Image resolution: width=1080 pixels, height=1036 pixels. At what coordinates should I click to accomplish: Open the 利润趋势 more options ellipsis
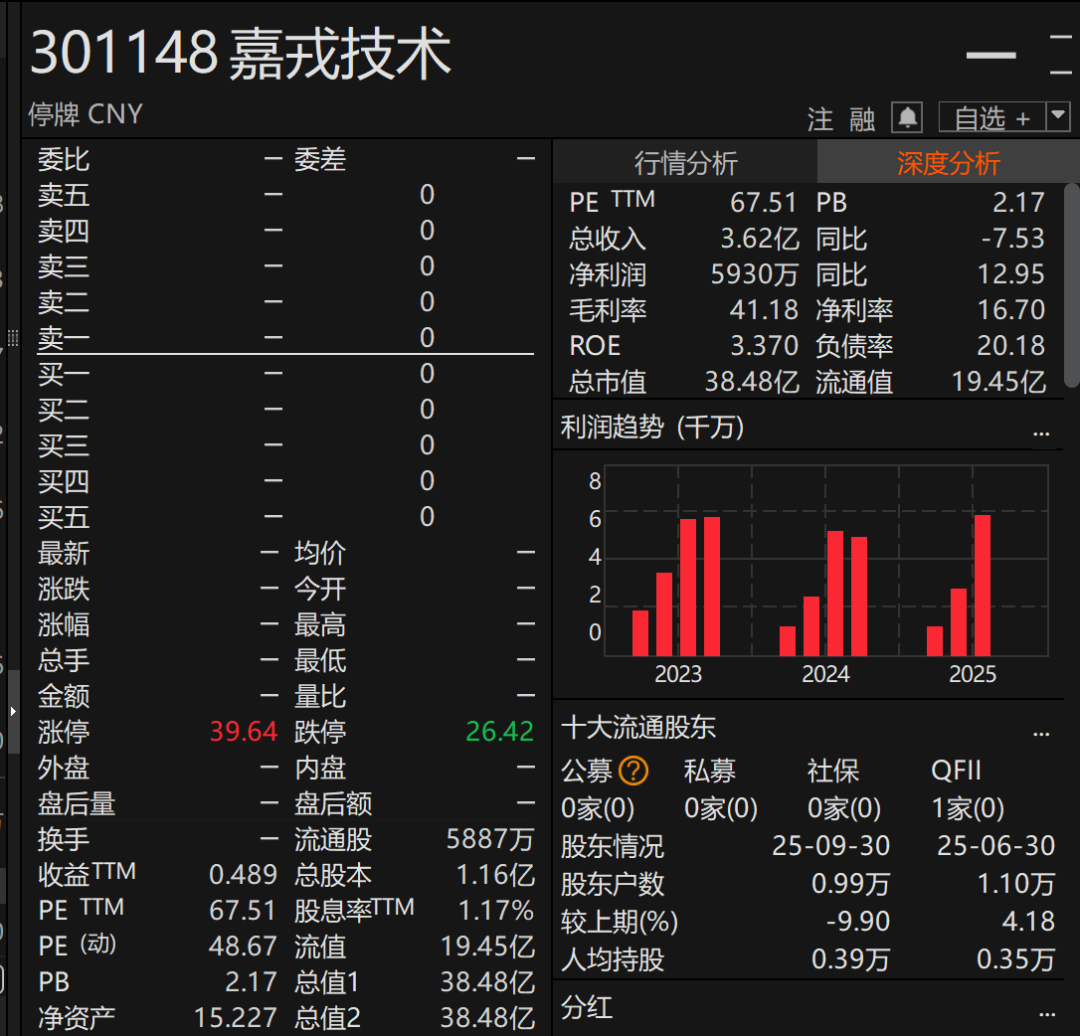tap(1041, 431)
